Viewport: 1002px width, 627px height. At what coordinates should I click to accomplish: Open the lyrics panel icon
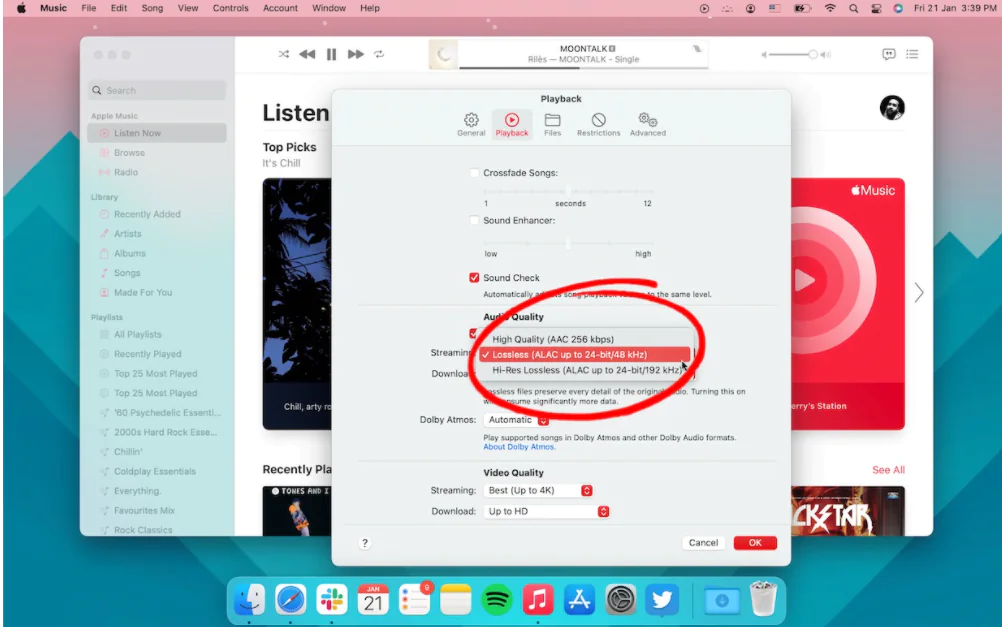click(x=888, y=54)
